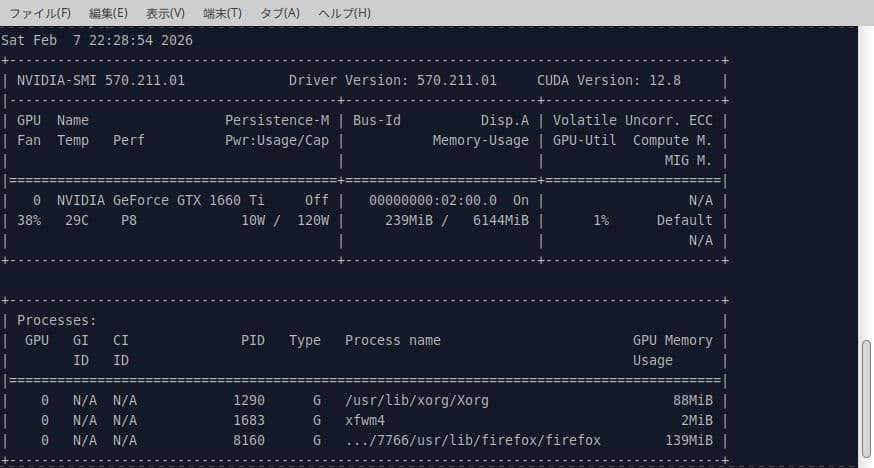
Task: Click the GPU utilization value '1%'
Action: 601,221
